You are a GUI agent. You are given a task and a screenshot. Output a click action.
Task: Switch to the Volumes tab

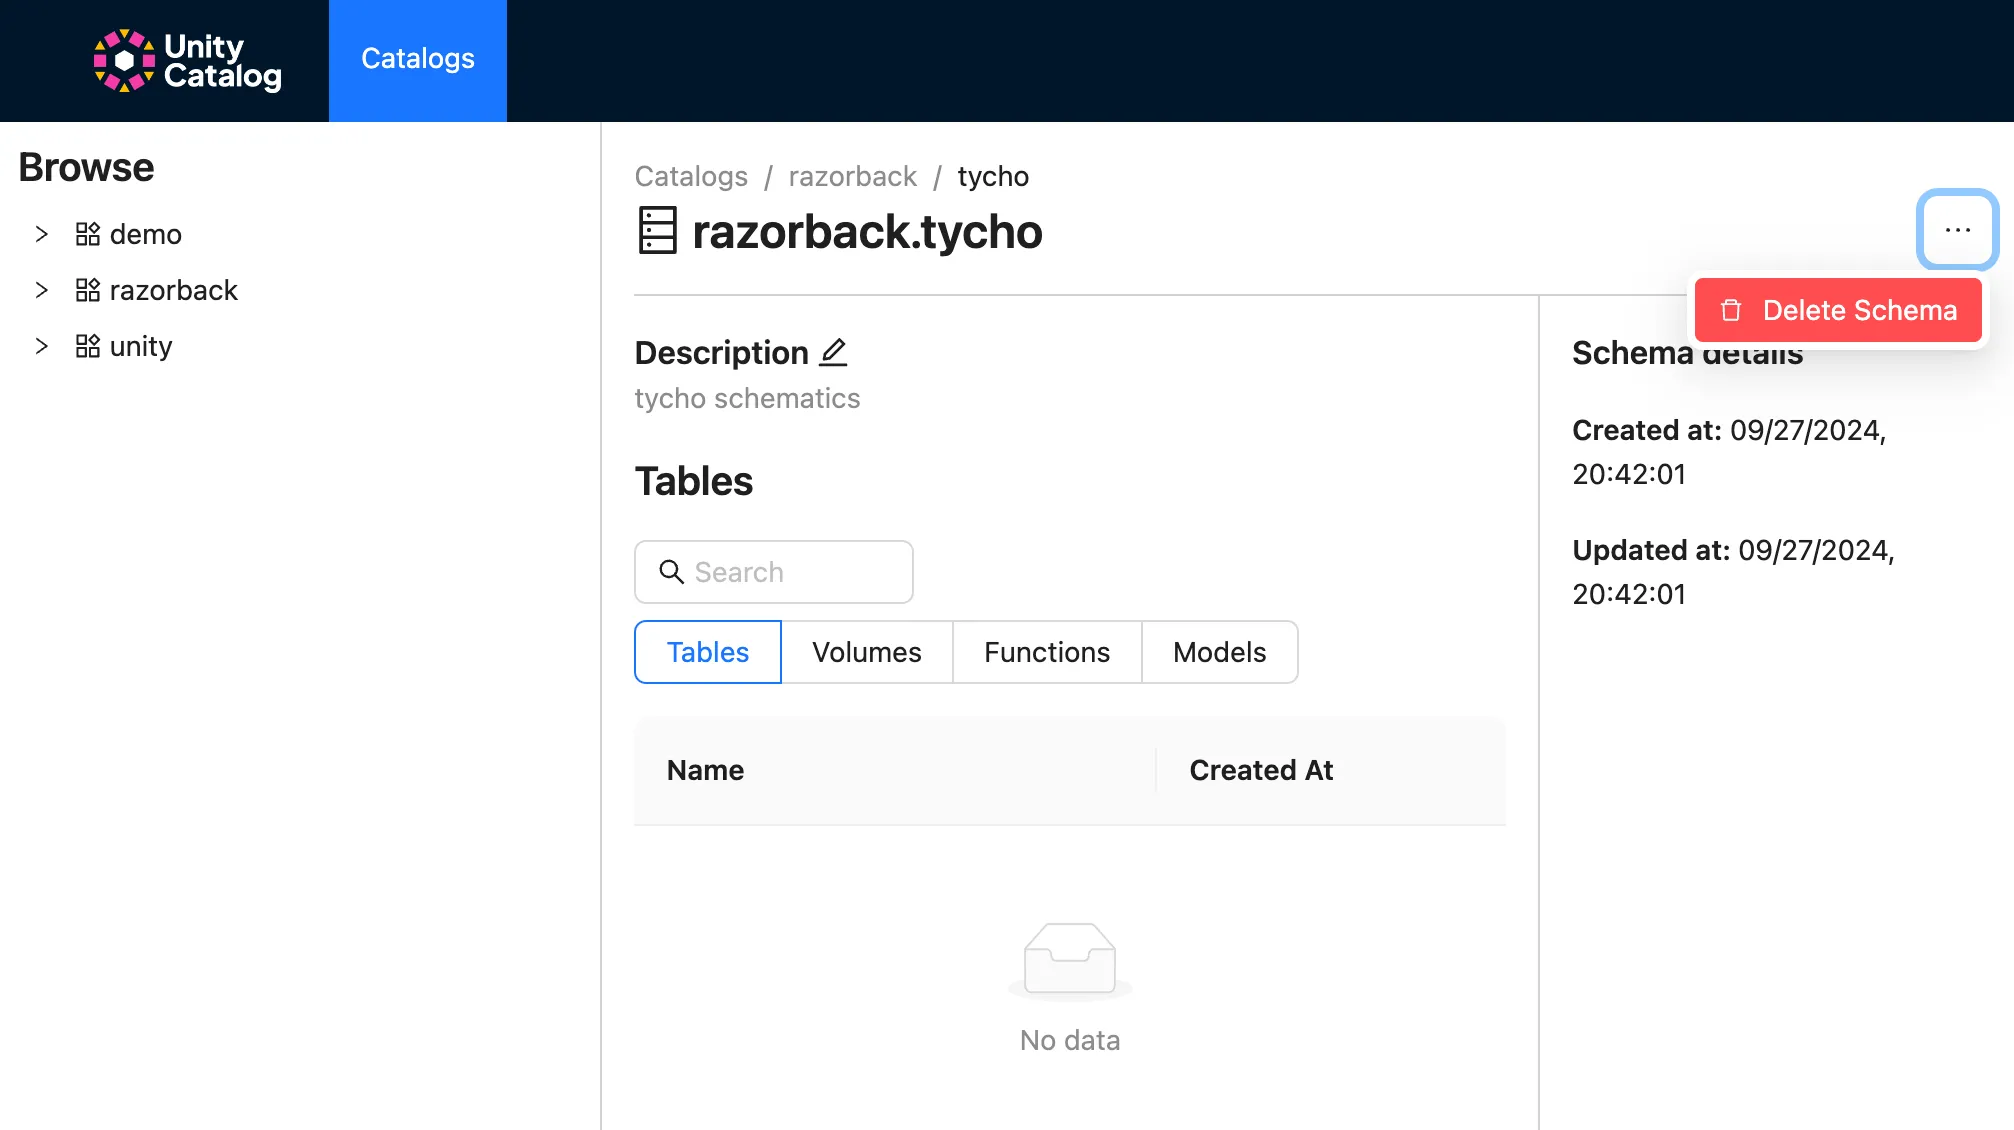click(x=866, y=652)
